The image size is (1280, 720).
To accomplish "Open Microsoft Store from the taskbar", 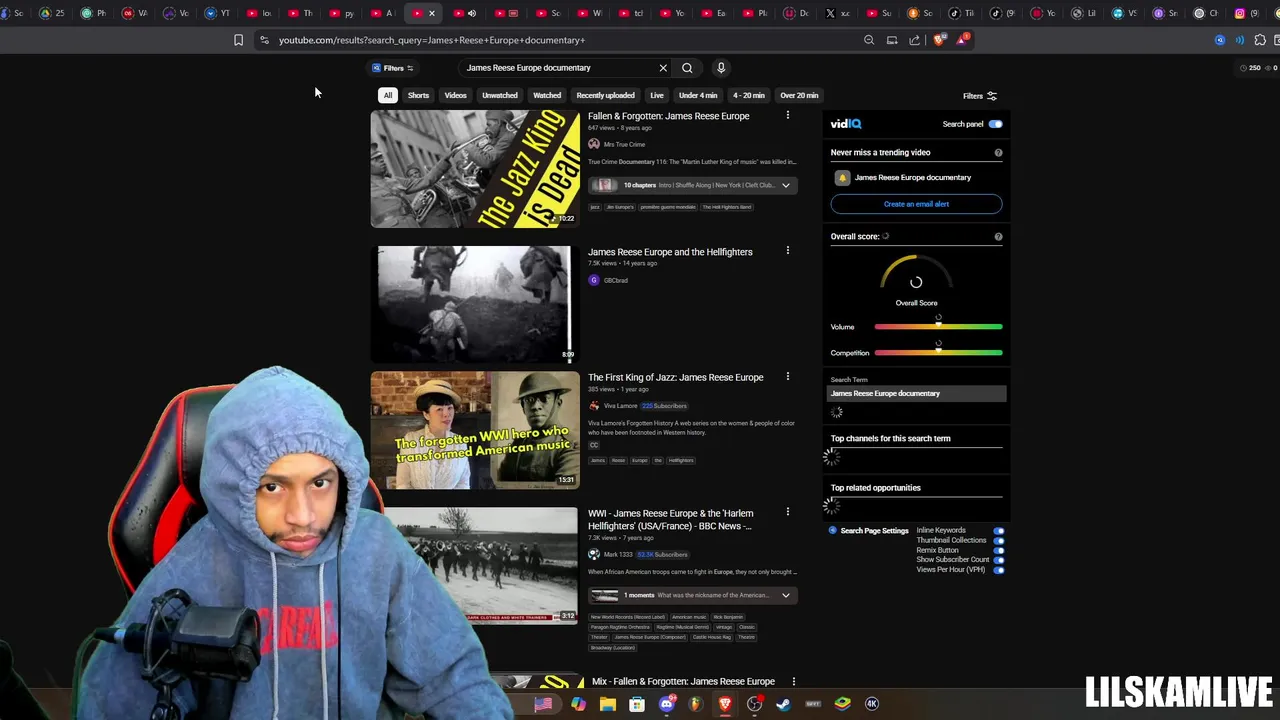I will point(637,704).
